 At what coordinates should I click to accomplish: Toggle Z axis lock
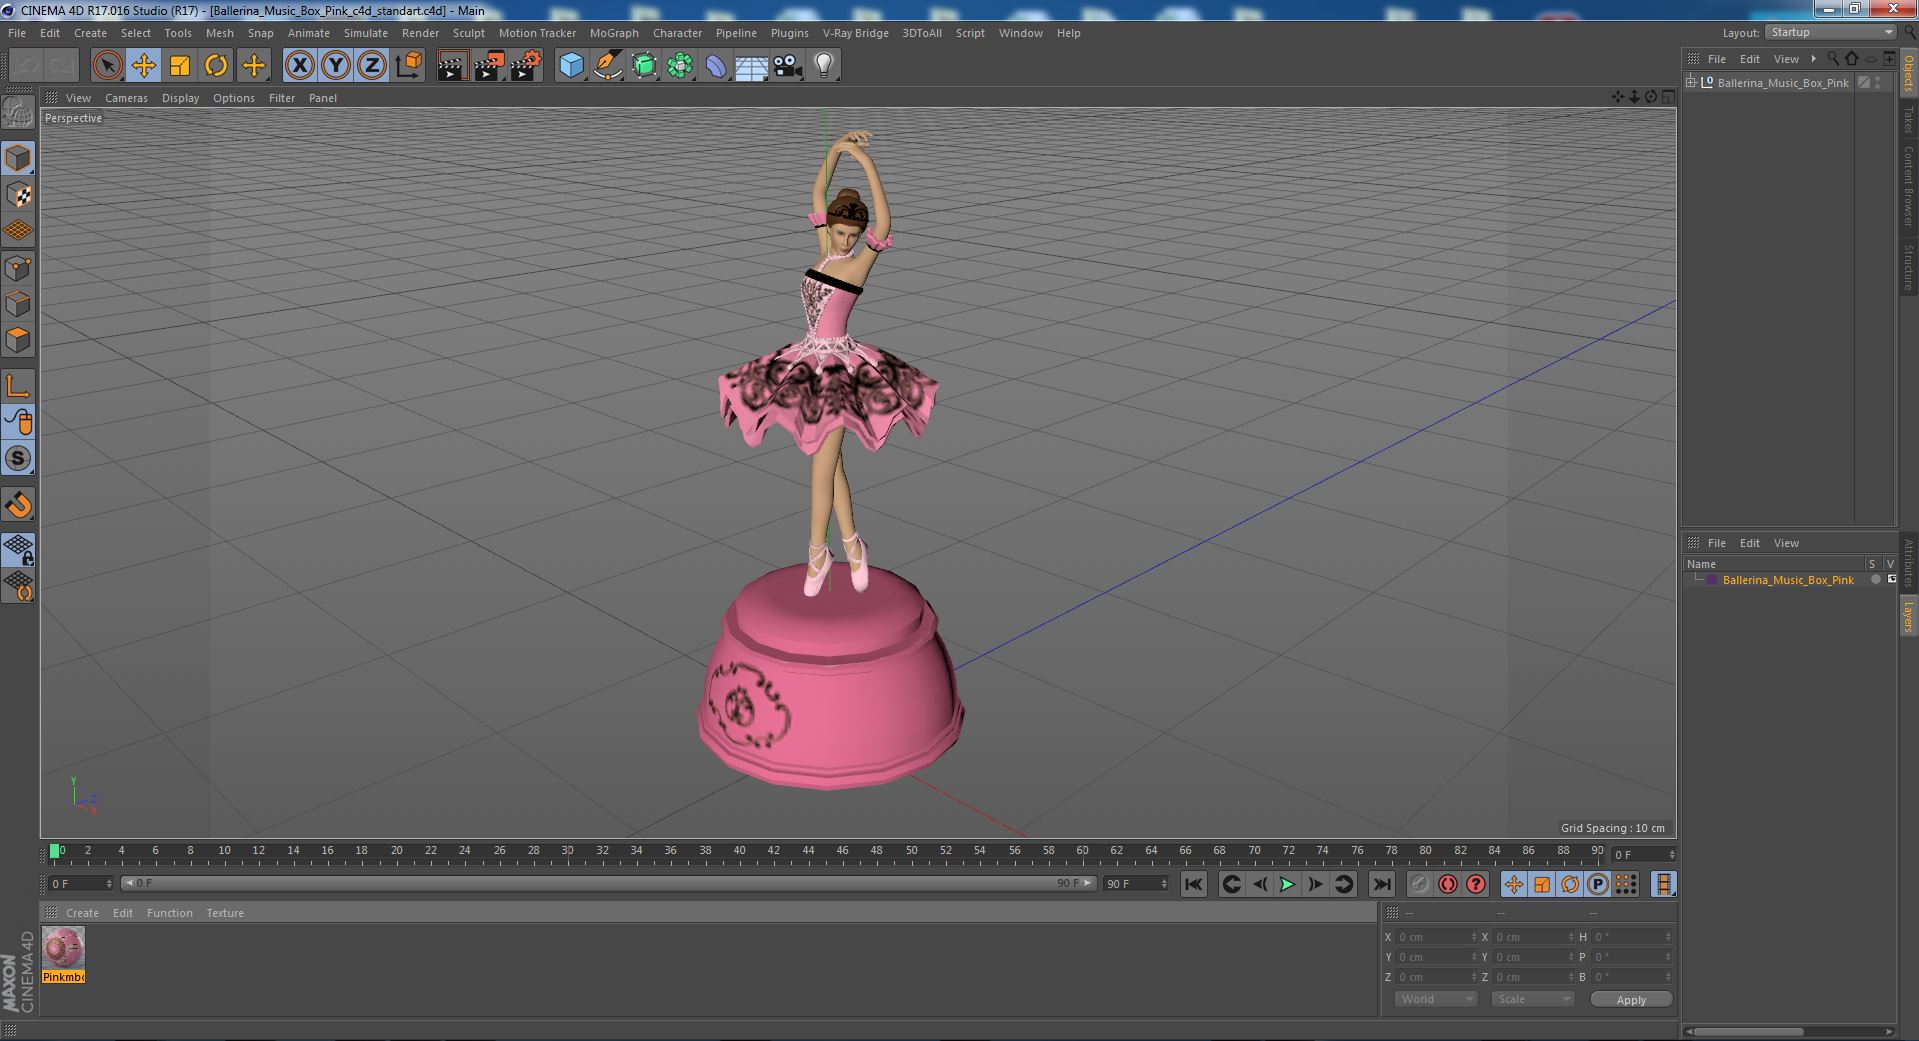372,66
